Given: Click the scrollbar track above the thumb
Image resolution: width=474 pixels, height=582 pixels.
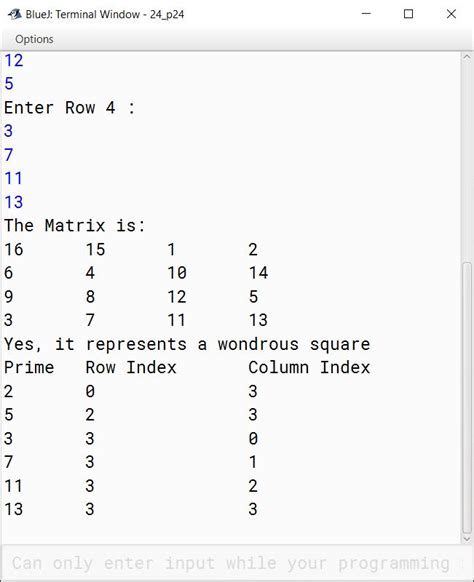Looking at the screenshot, I should click(467, 162).
